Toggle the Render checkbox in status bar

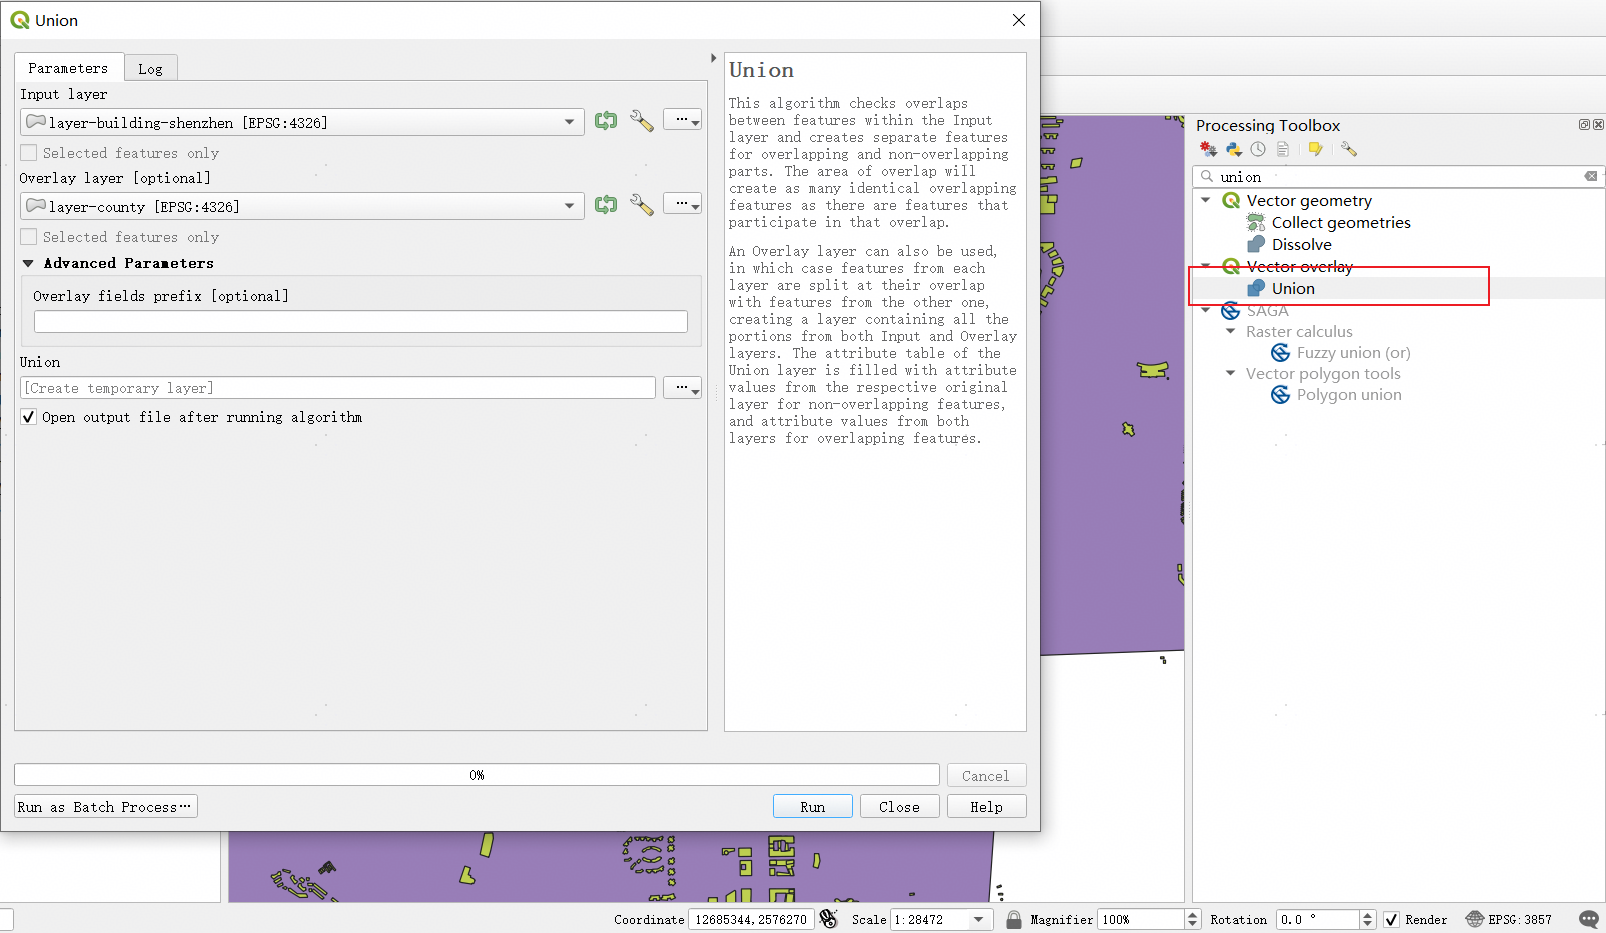(1391, 919)
